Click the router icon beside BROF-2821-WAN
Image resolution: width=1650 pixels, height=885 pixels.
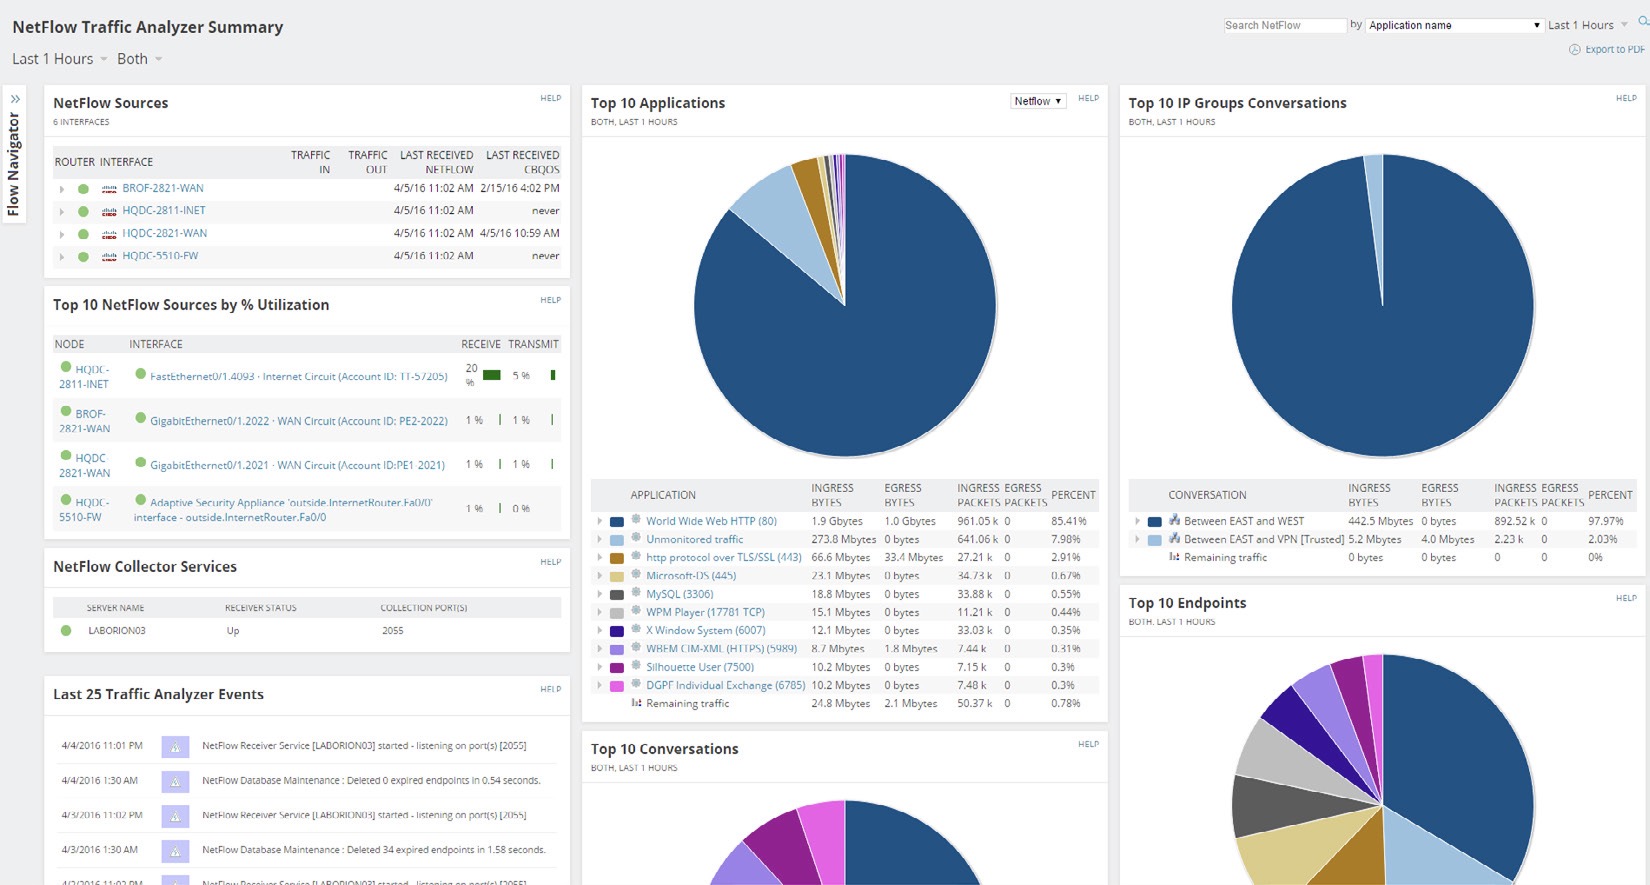109,189
